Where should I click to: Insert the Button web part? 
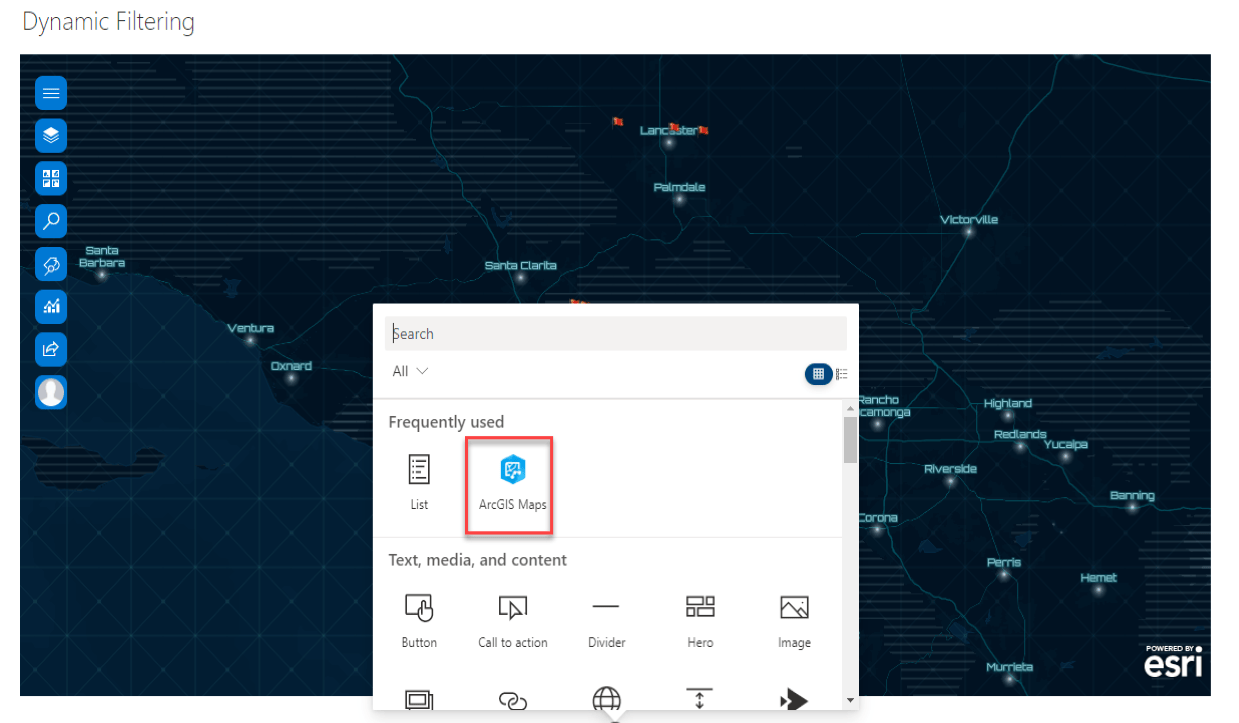pos(419,620)
